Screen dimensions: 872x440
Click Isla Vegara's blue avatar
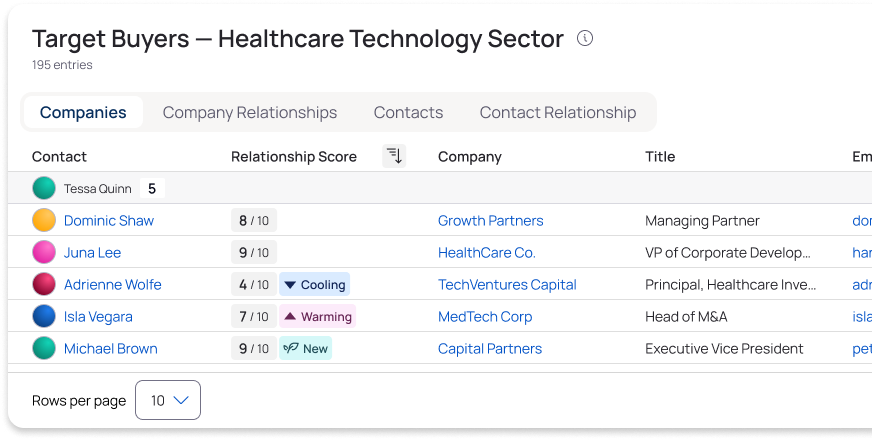coord(44,316)
